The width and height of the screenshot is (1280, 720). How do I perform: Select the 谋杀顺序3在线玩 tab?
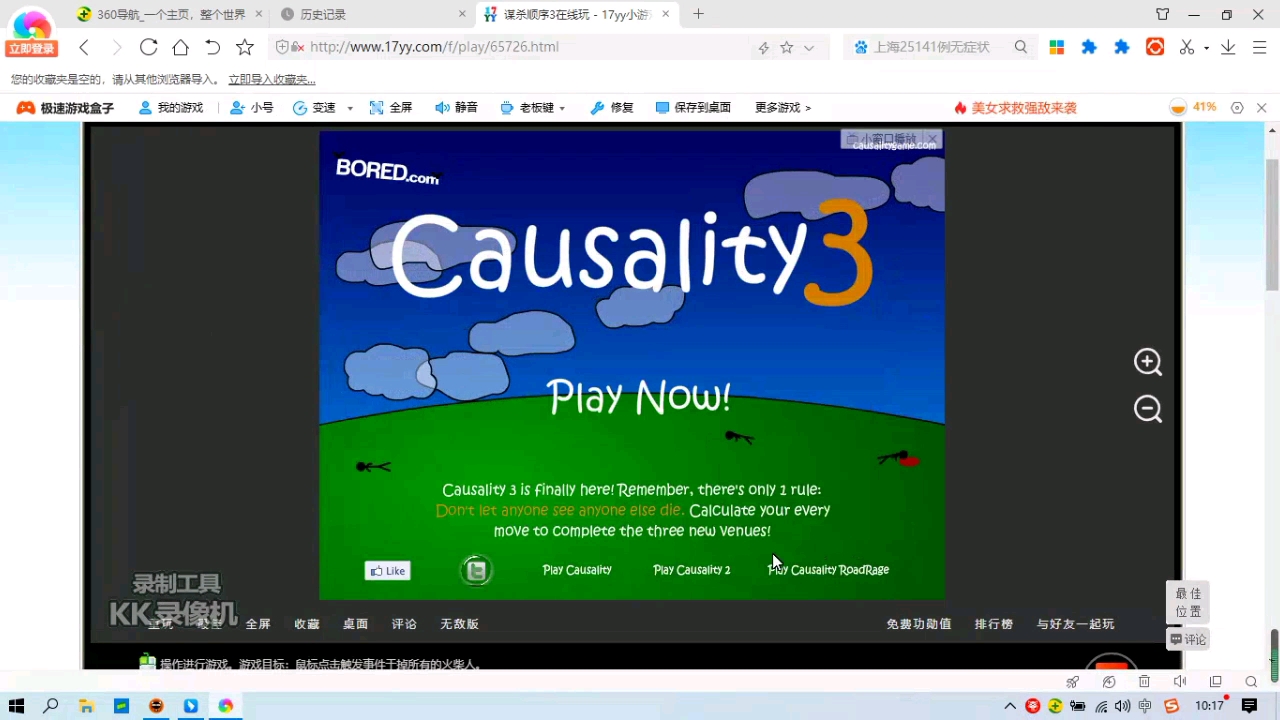pyautogui.click(x=575, y=14)
